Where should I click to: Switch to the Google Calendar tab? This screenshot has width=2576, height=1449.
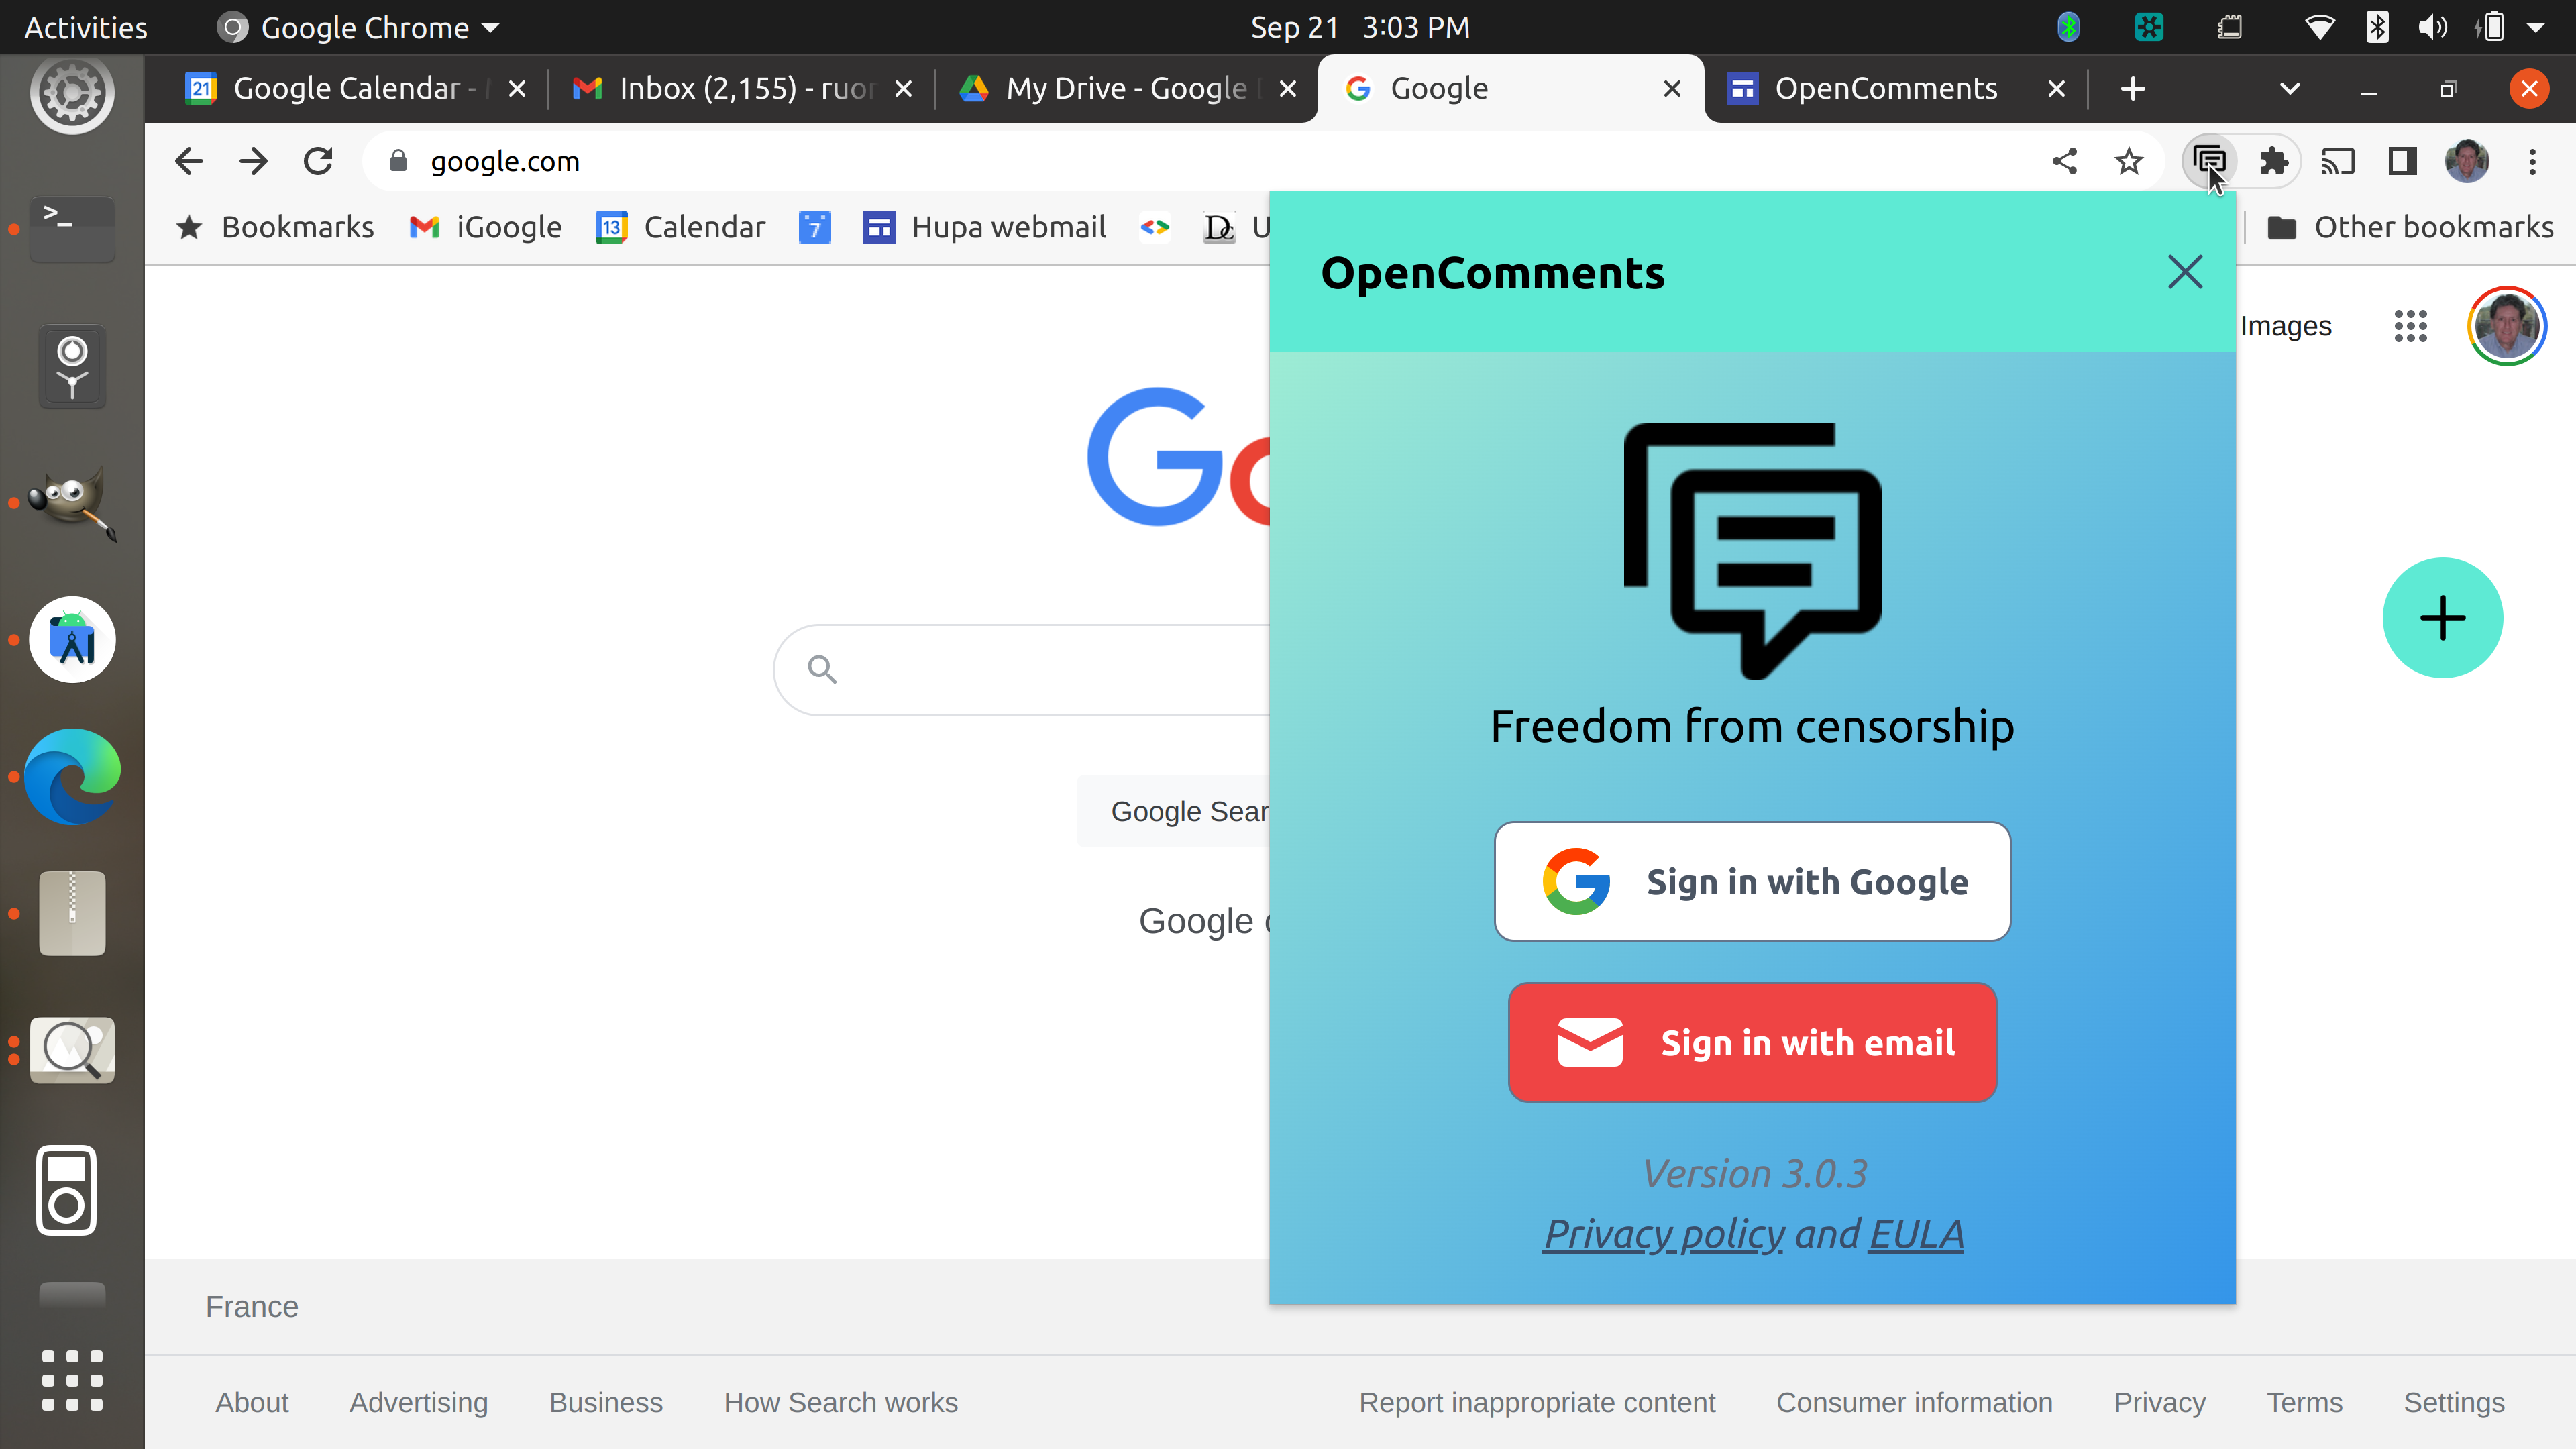346,88
